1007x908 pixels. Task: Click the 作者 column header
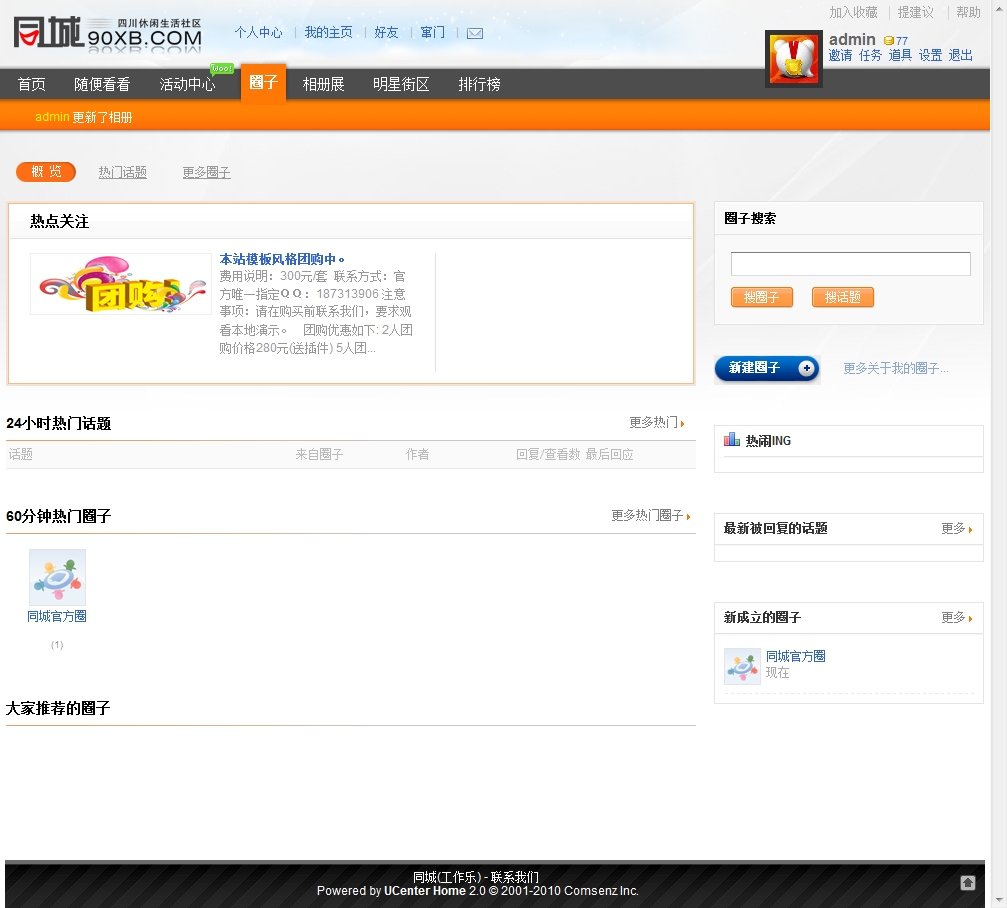pyautogui.click(x=417, y=454)
